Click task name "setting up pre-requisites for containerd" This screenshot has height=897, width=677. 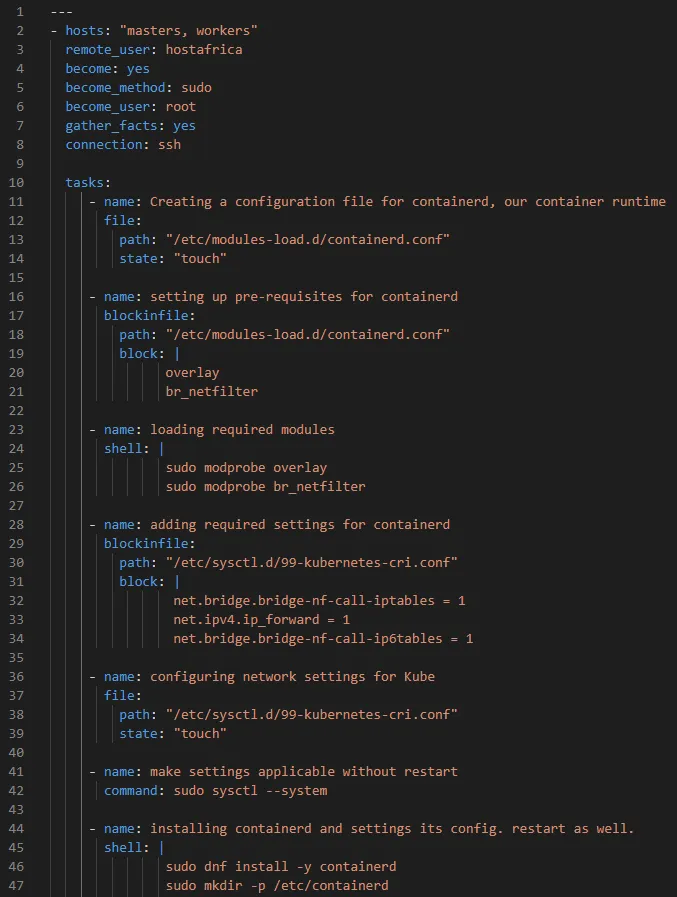tap(304, 296)
